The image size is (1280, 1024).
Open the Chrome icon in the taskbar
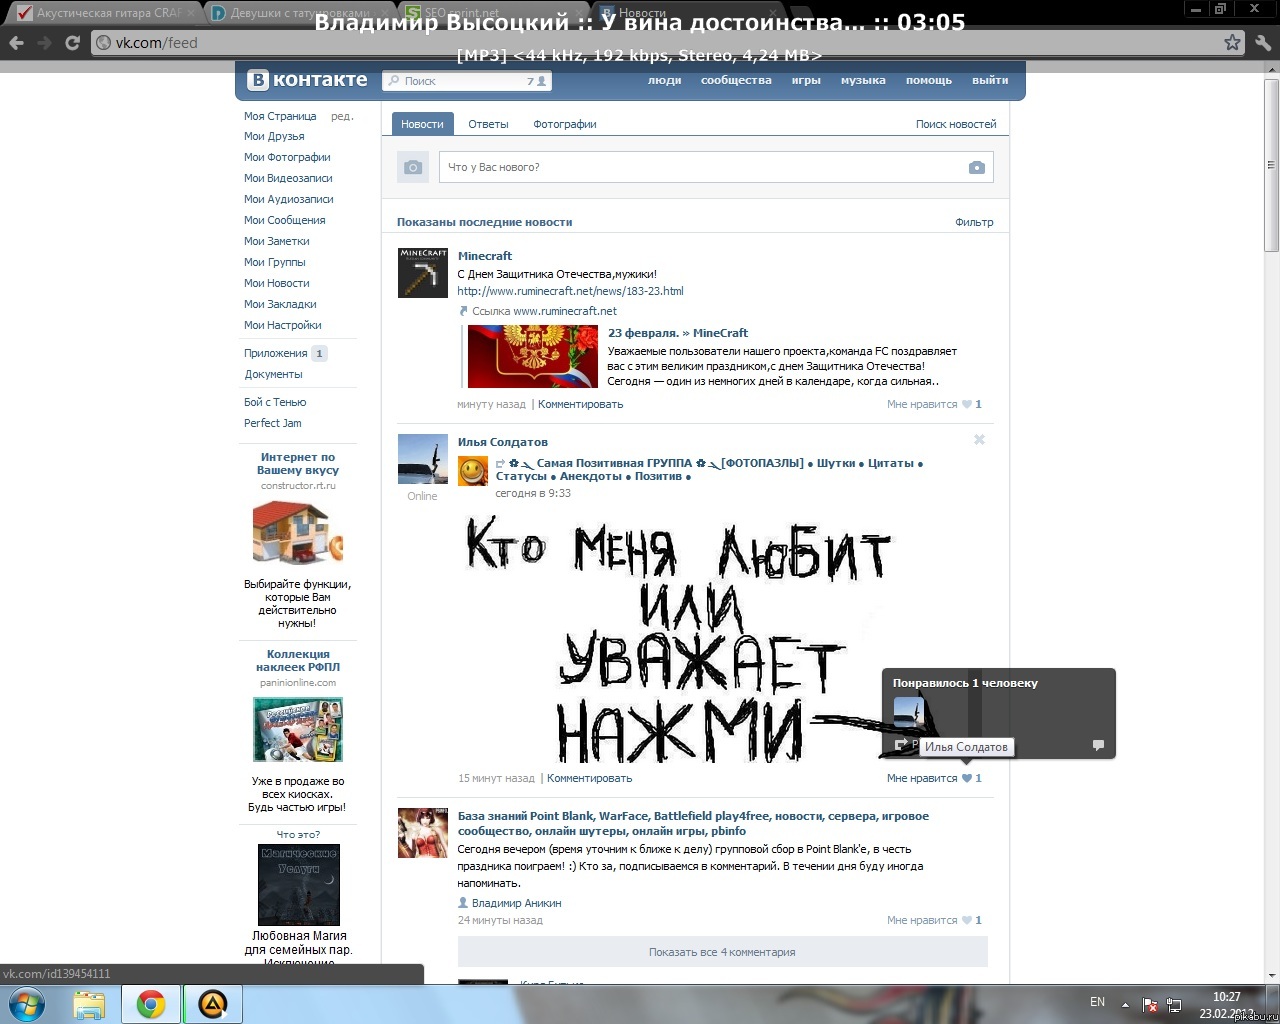tap(151, 1004)
